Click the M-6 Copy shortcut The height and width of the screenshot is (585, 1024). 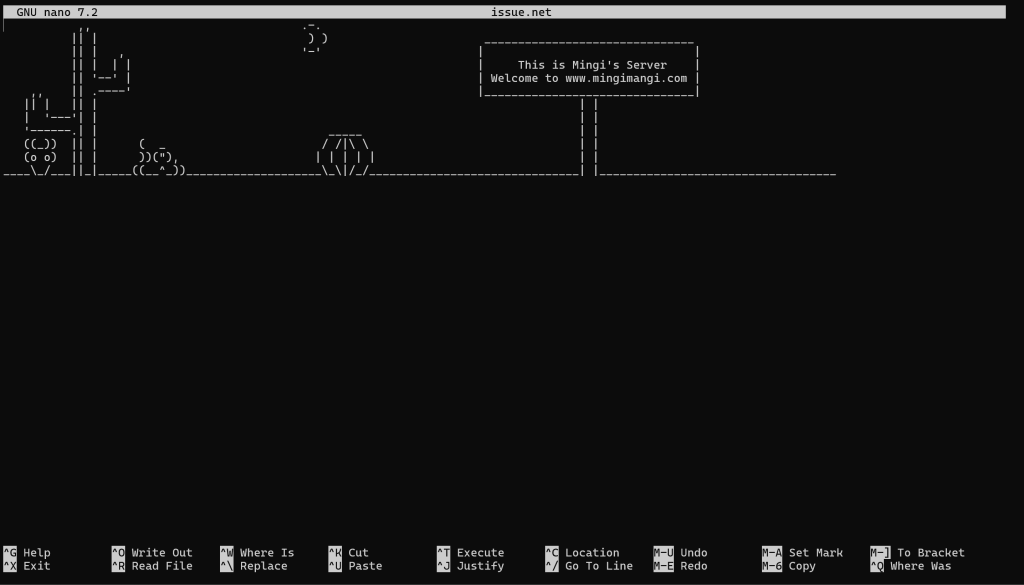[x=789, y=566]
